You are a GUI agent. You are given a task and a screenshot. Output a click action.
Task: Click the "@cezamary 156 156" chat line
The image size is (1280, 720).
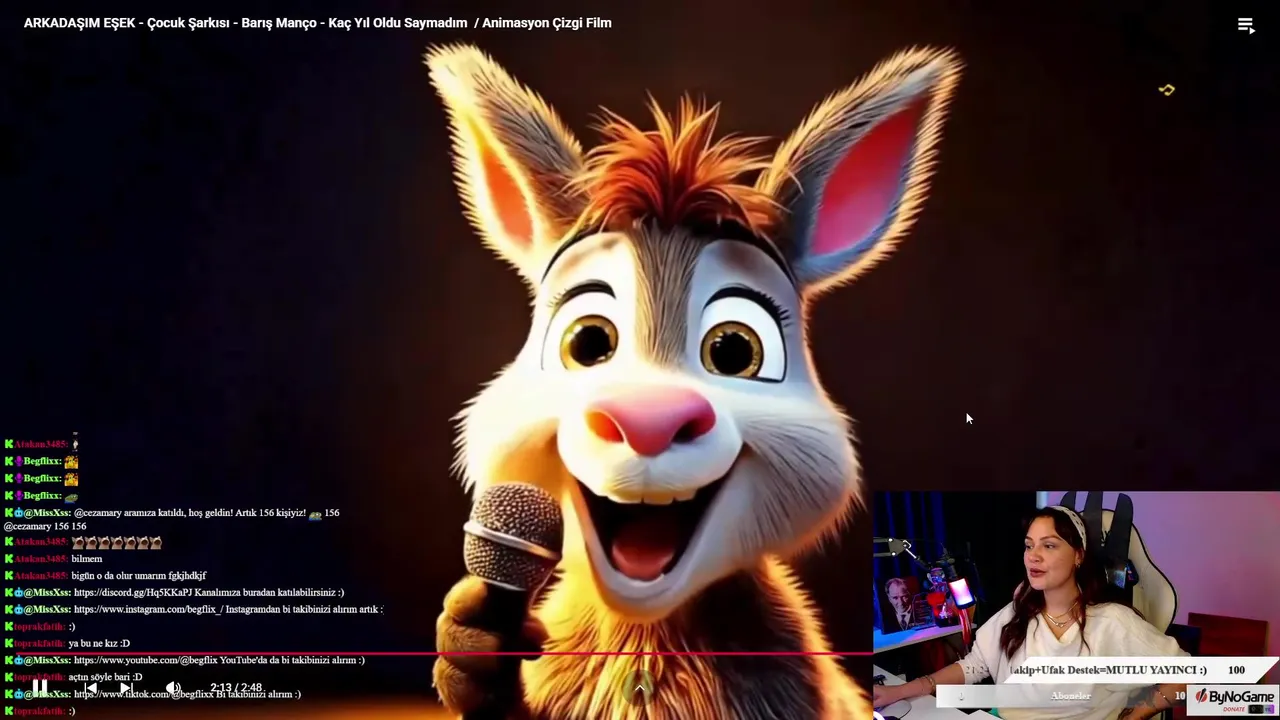[x=45, y=526]
